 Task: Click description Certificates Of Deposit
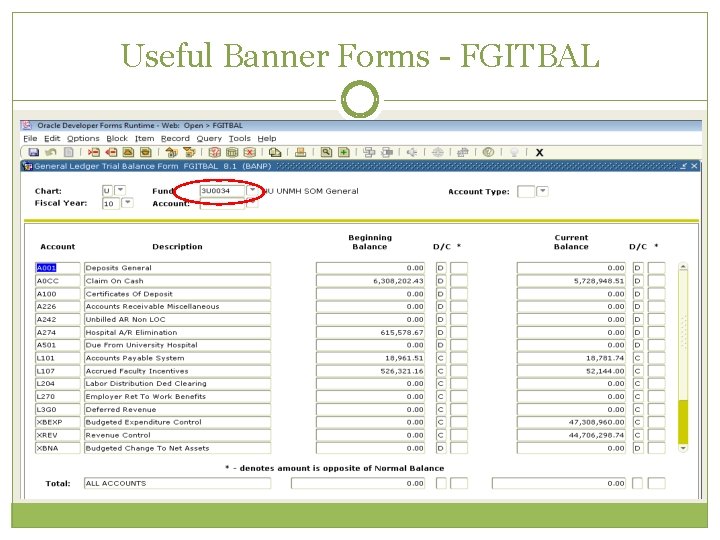click(177, 293)
